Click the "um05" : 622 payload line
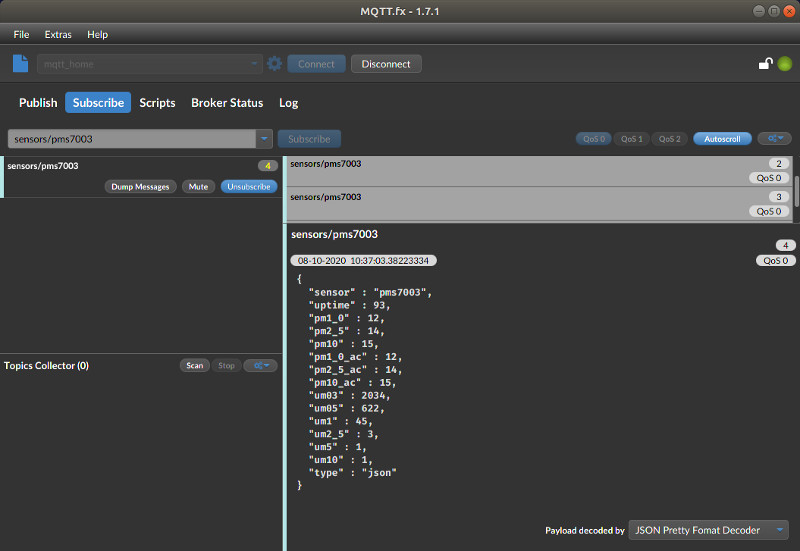Screen dimensions: 800x551 point(346,408)
